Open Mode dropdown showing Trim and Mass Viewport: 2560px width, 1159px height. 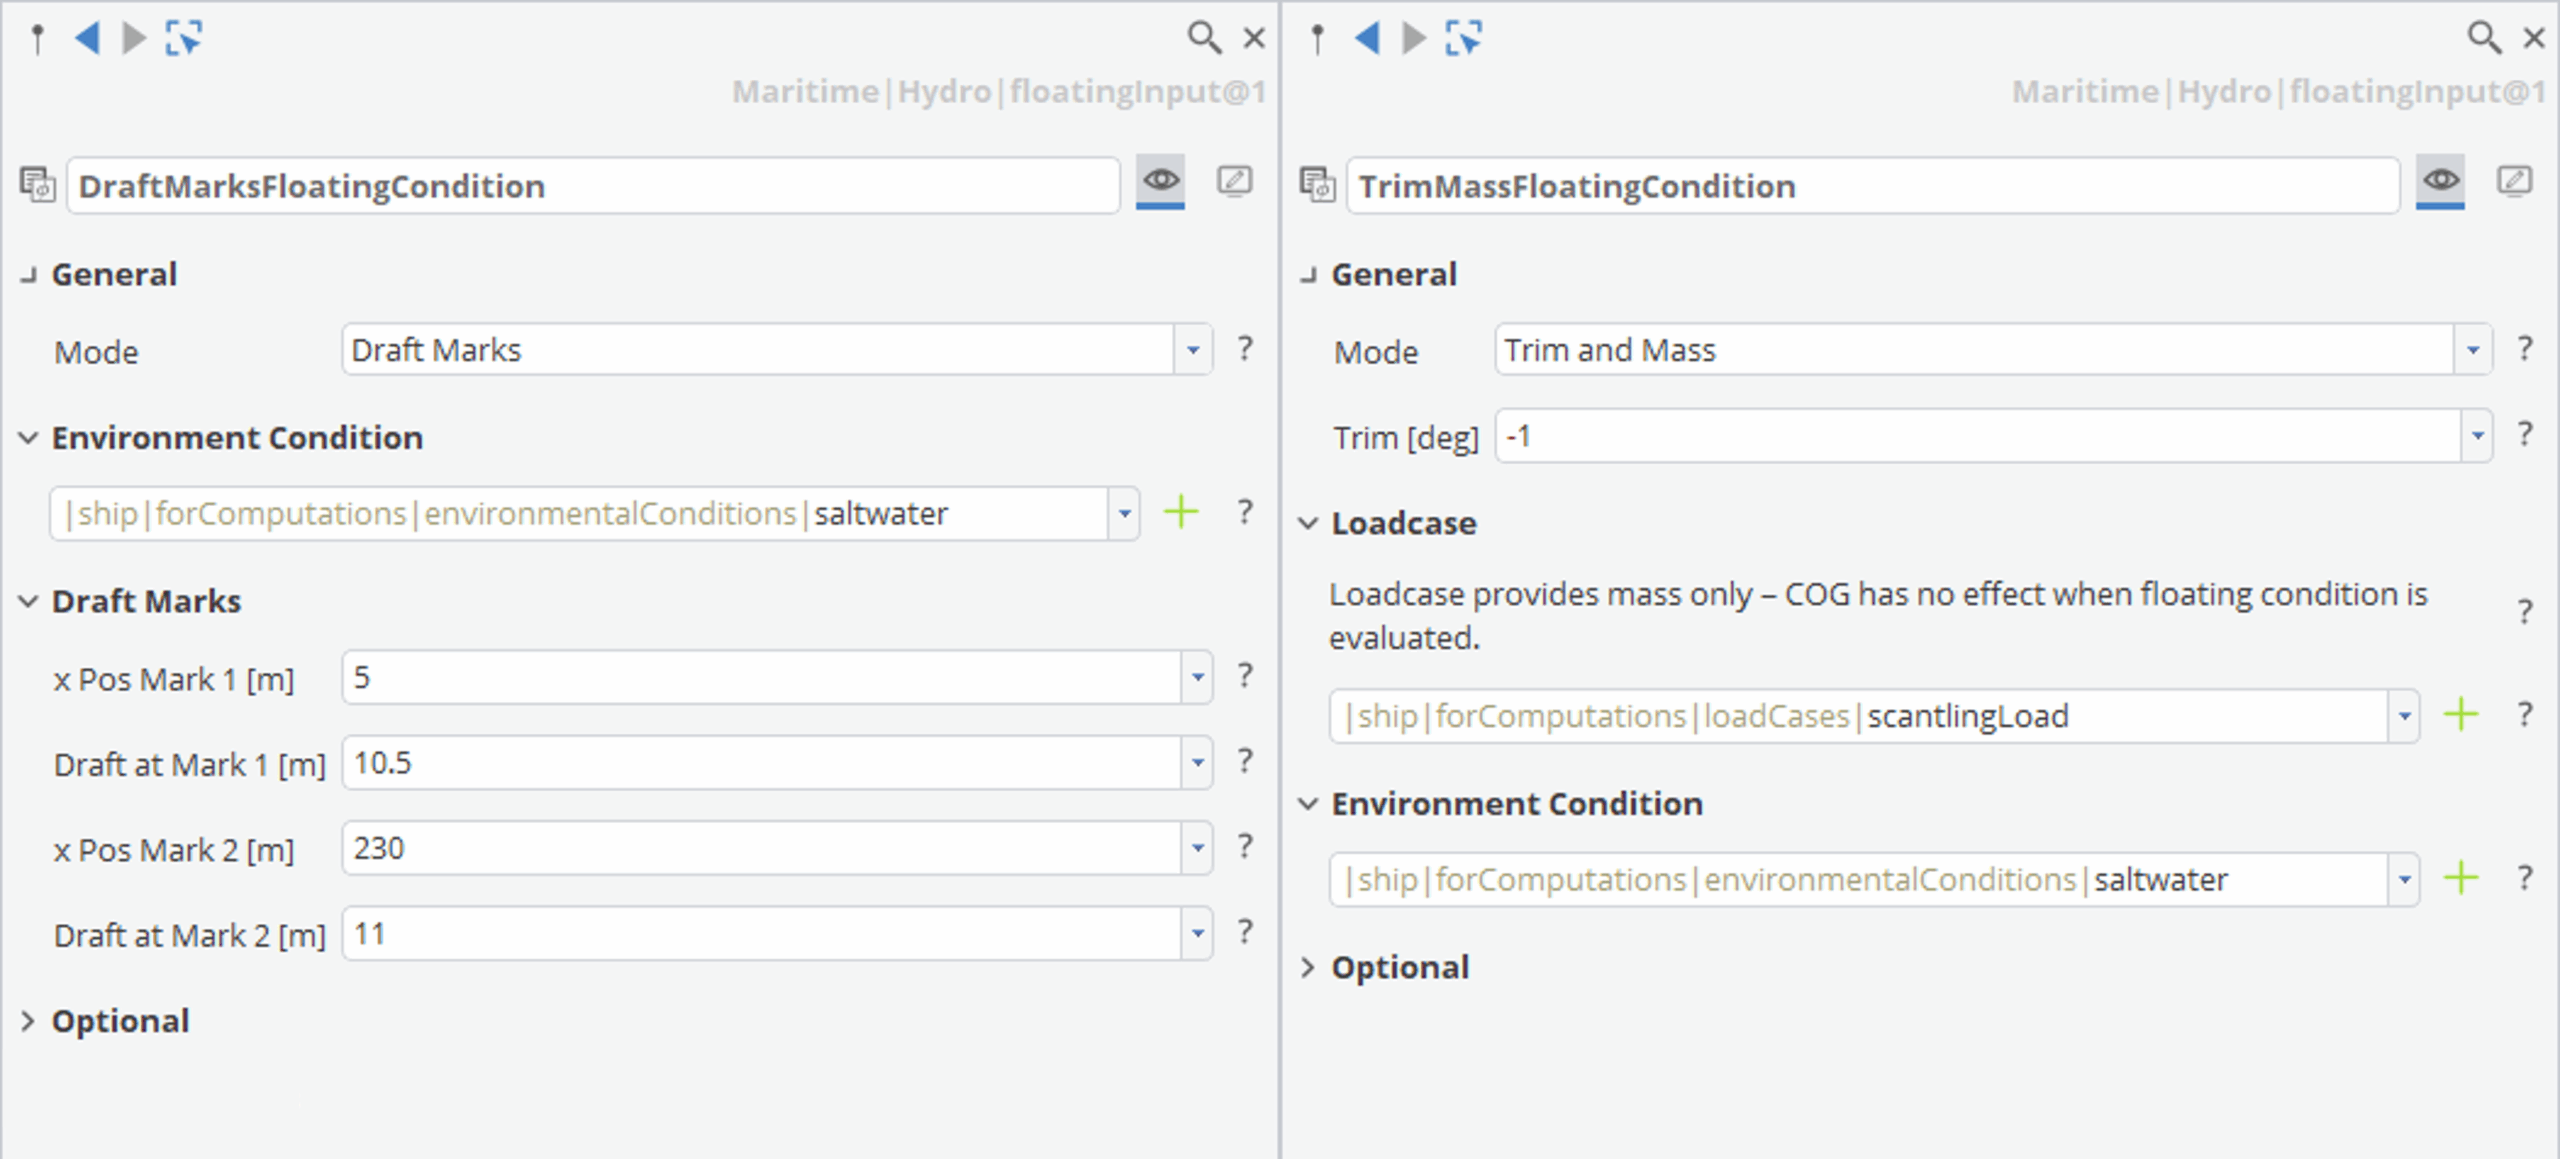tap(2472, 350)
